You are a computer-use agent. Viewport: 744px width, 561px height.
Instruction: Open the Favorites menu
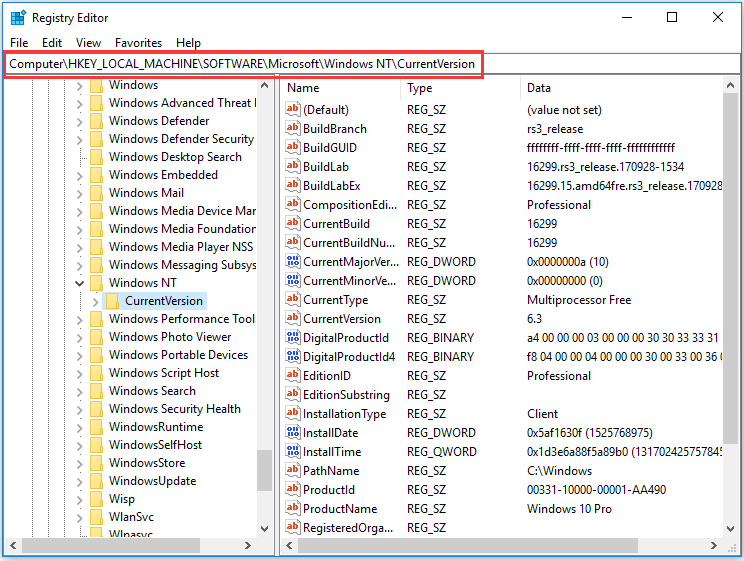(138, 43)
